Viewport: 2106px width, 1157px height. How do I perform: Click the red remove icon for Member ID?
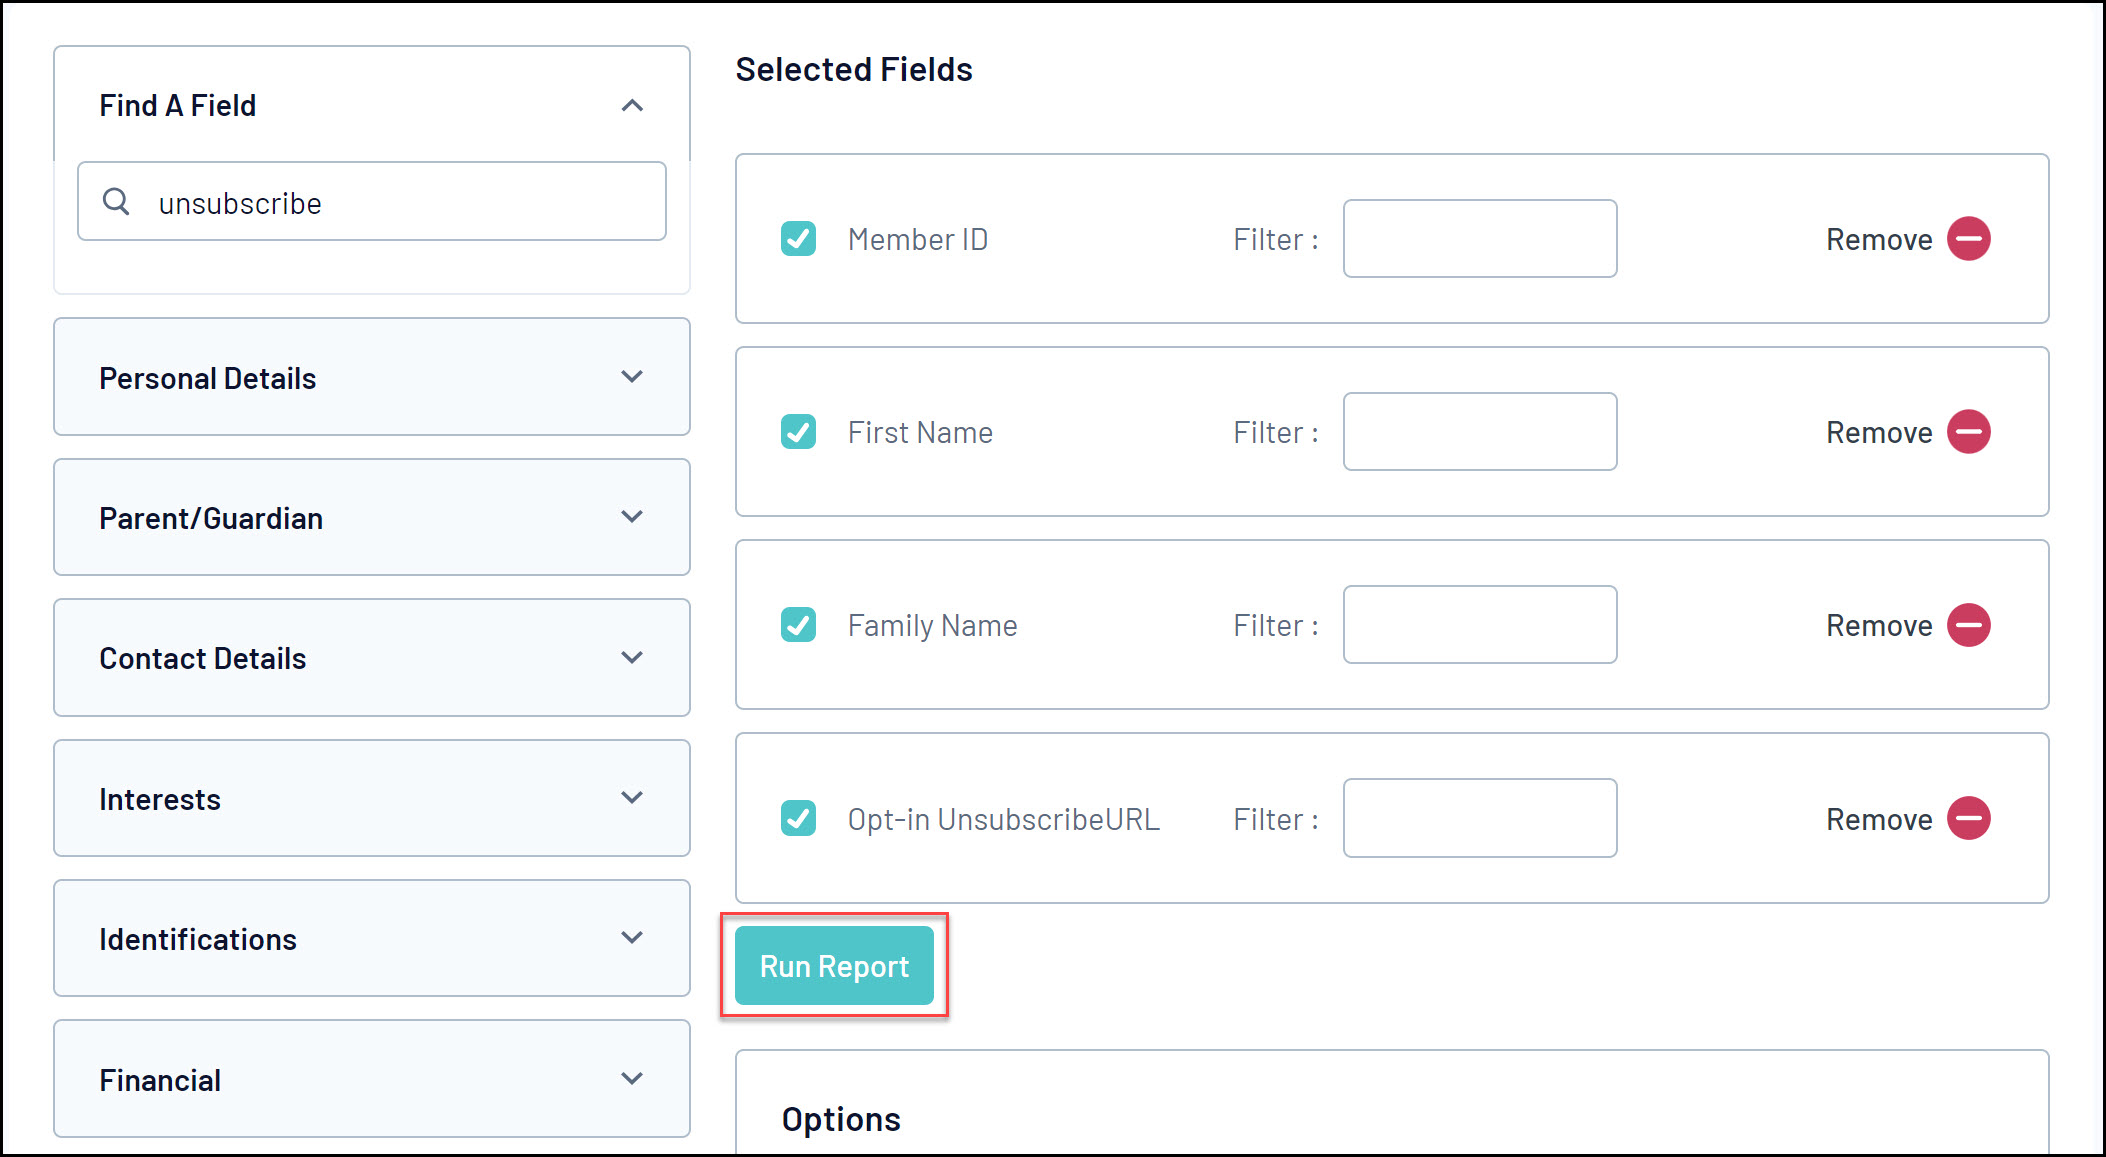[x=1968, y=239]
